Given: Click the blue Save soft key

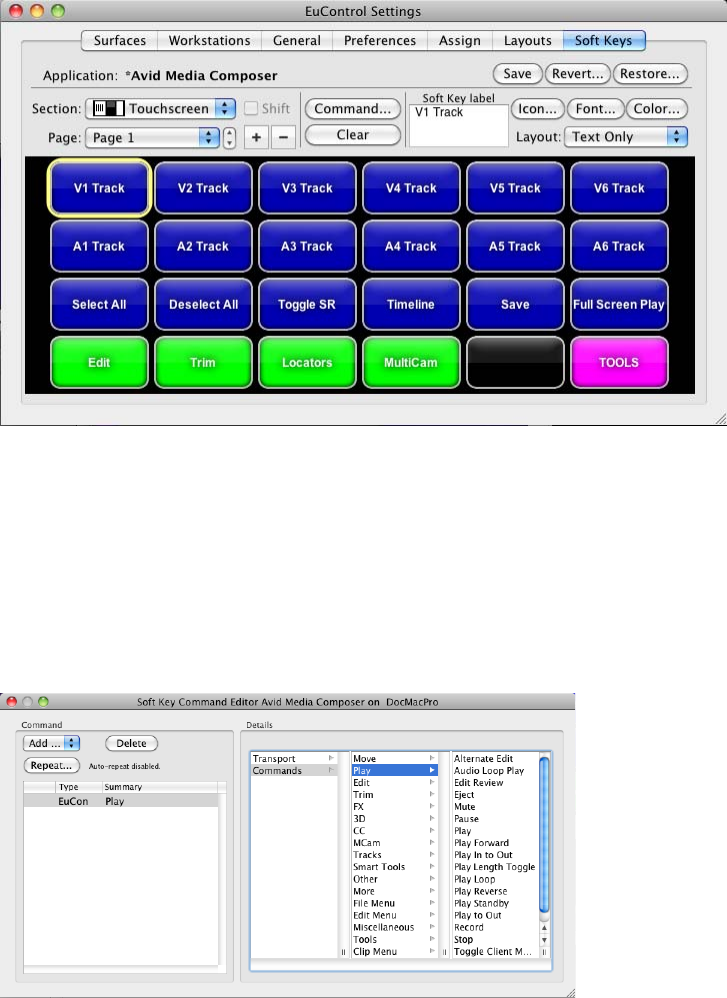Looking at the screenshot, I should [x=515, y=304].
